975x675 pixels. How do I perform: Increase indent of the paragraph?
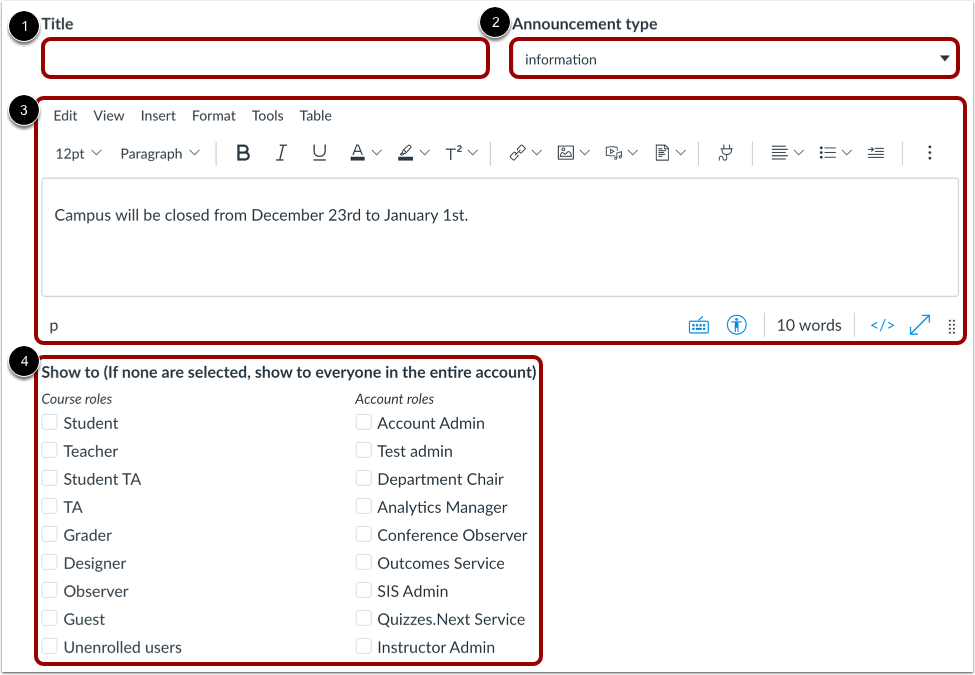(x=876, y=152)
